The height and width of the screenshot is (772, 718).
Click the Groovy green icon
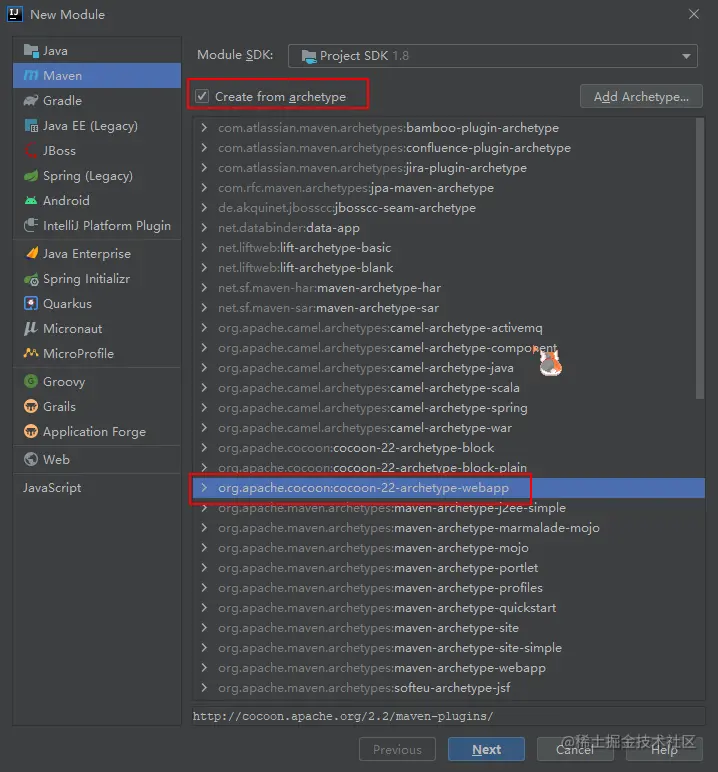31,381
